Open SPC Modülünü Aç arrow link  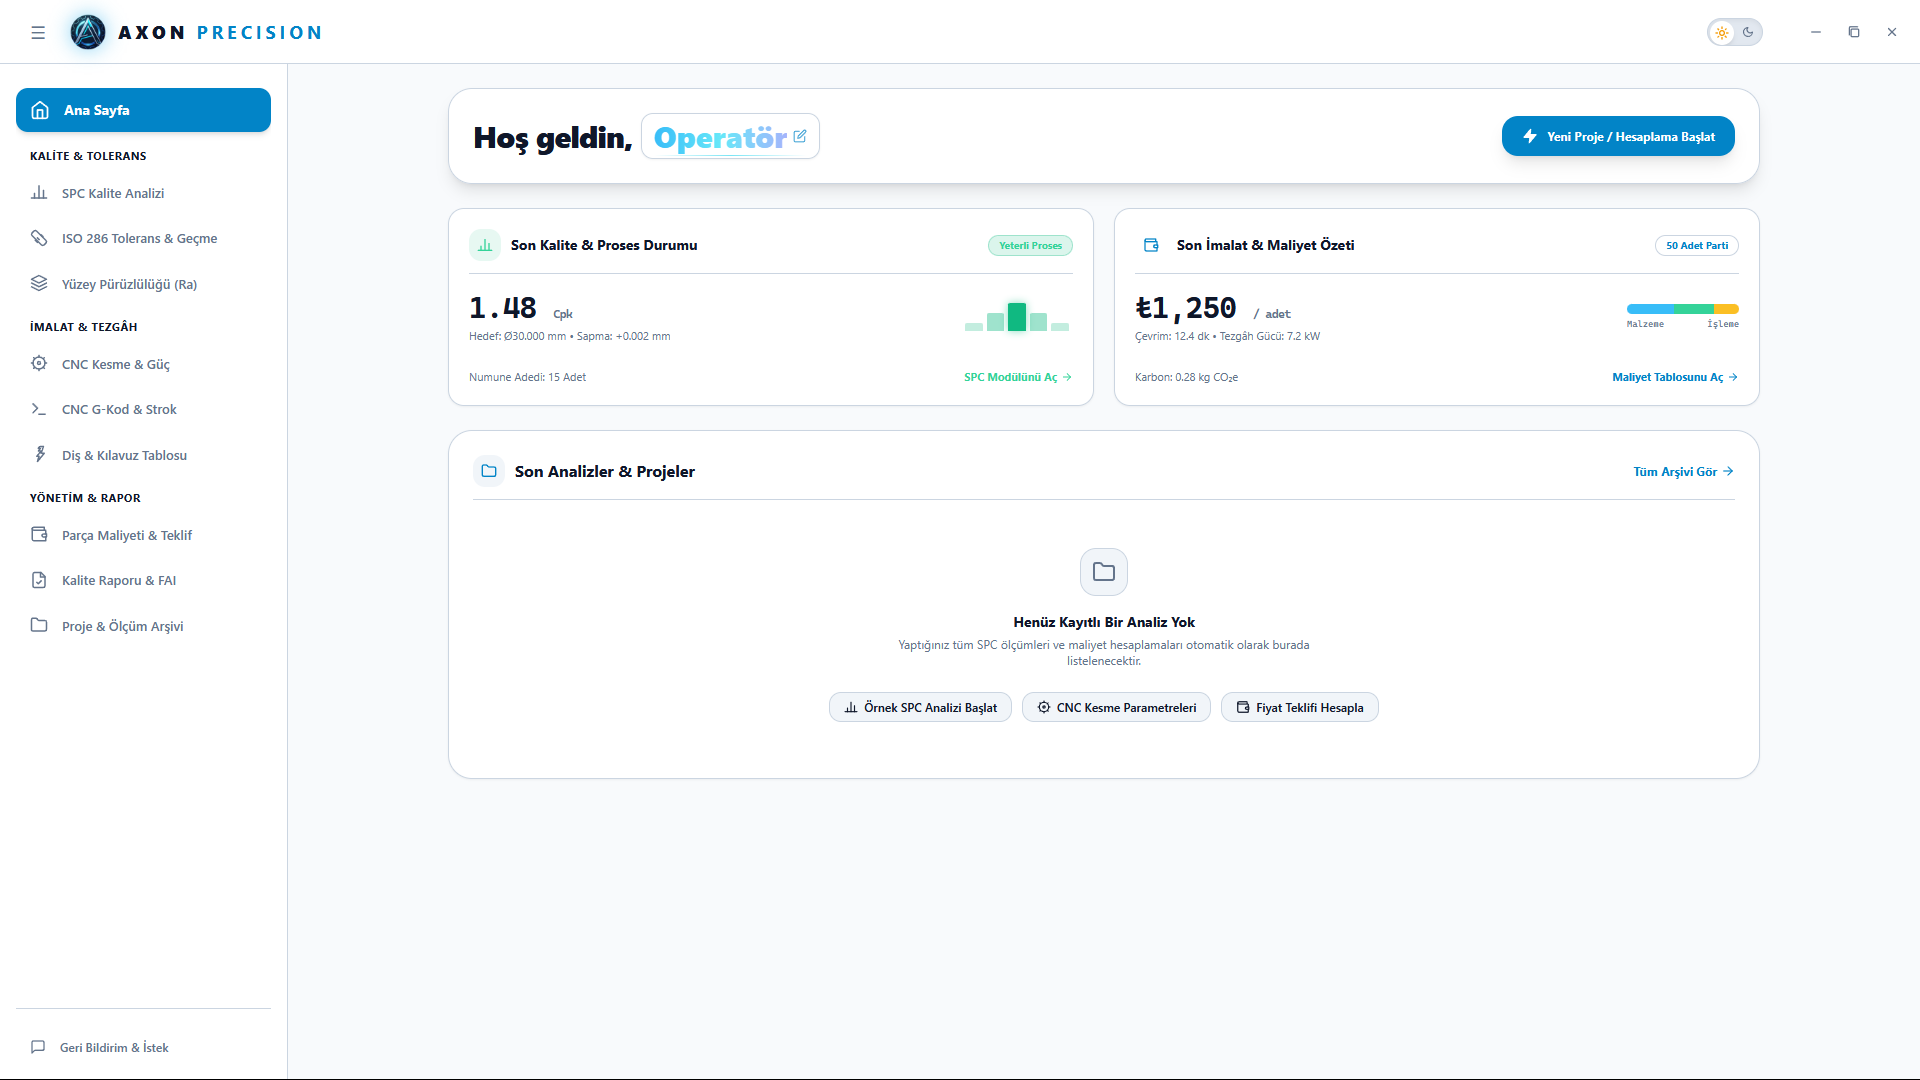click(1018, 377)
